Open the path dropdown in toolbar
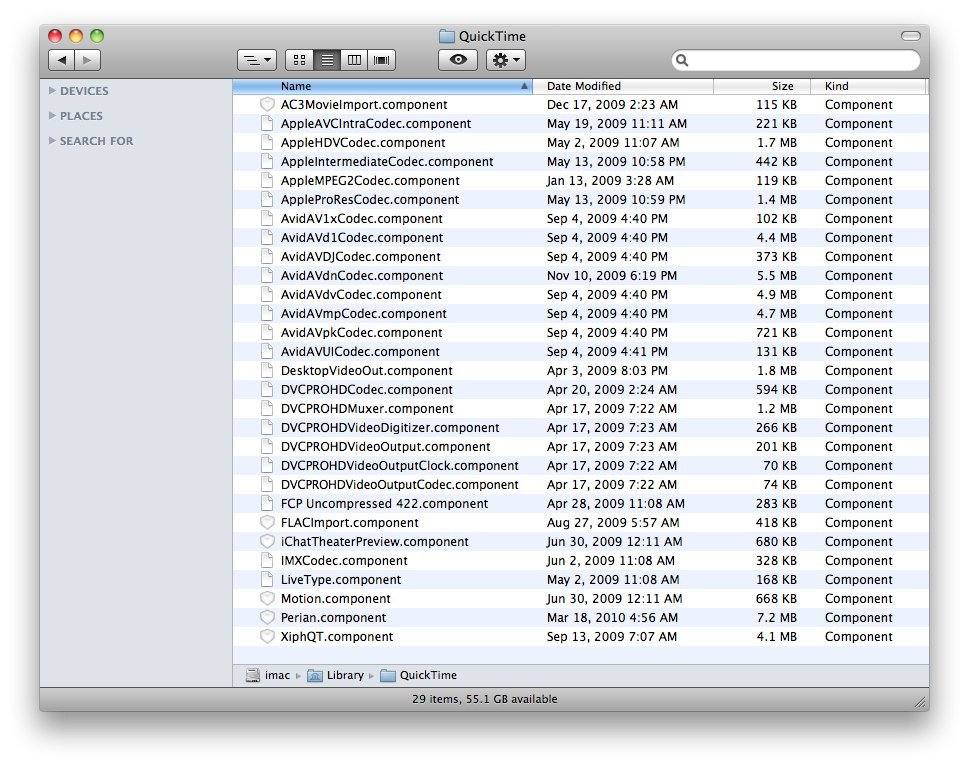This screenshot has height=766, width=969. click(257, 60)
